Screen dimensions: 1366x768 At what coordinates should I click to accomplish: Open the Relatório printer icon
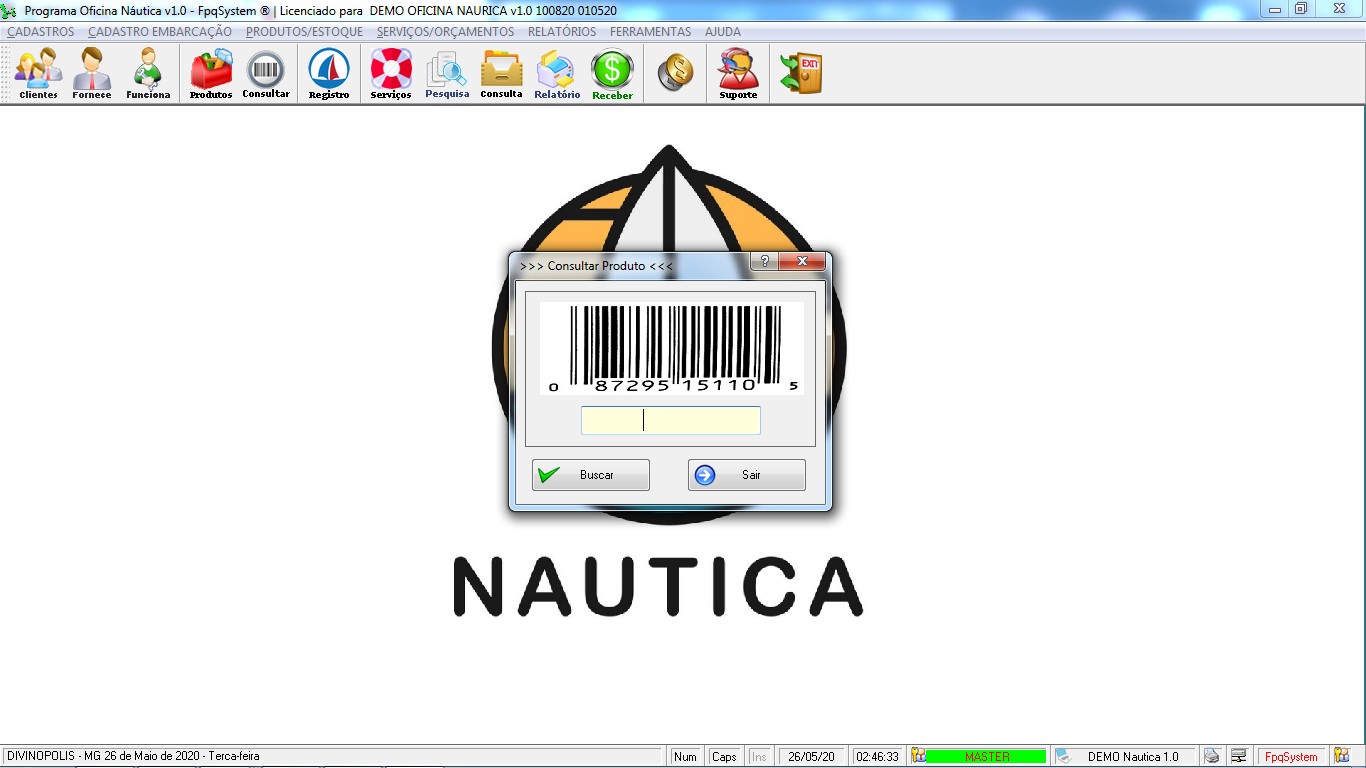pos(557,74)
